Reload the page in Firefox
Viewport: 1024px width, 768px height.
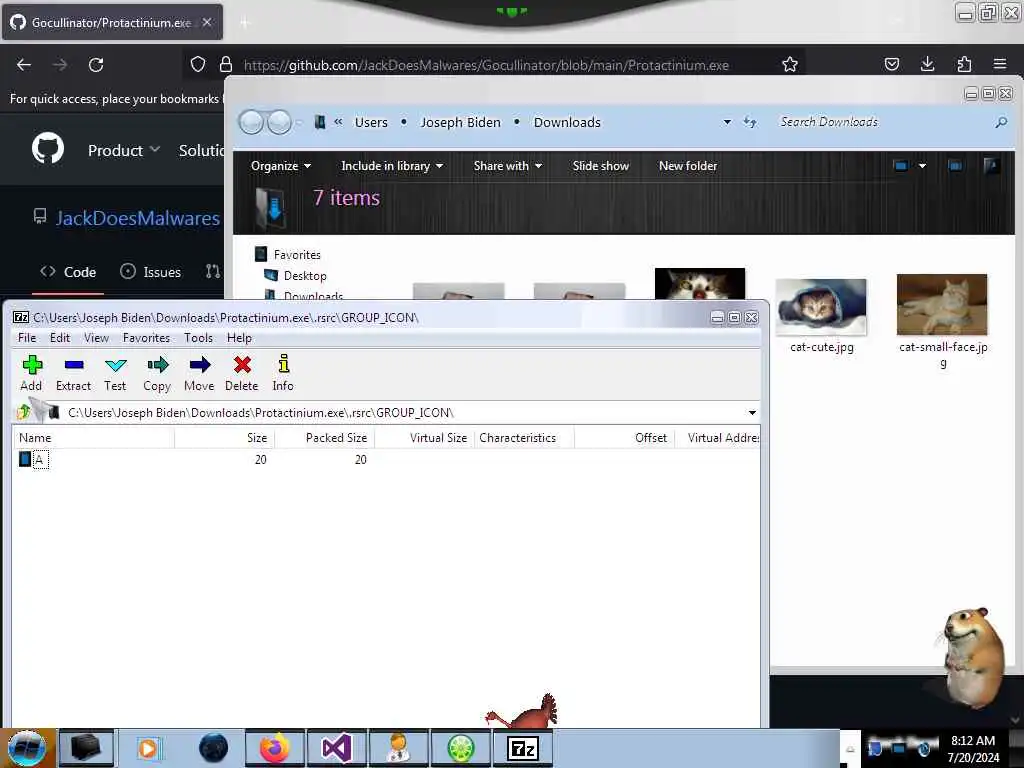[x=96, y=65]
